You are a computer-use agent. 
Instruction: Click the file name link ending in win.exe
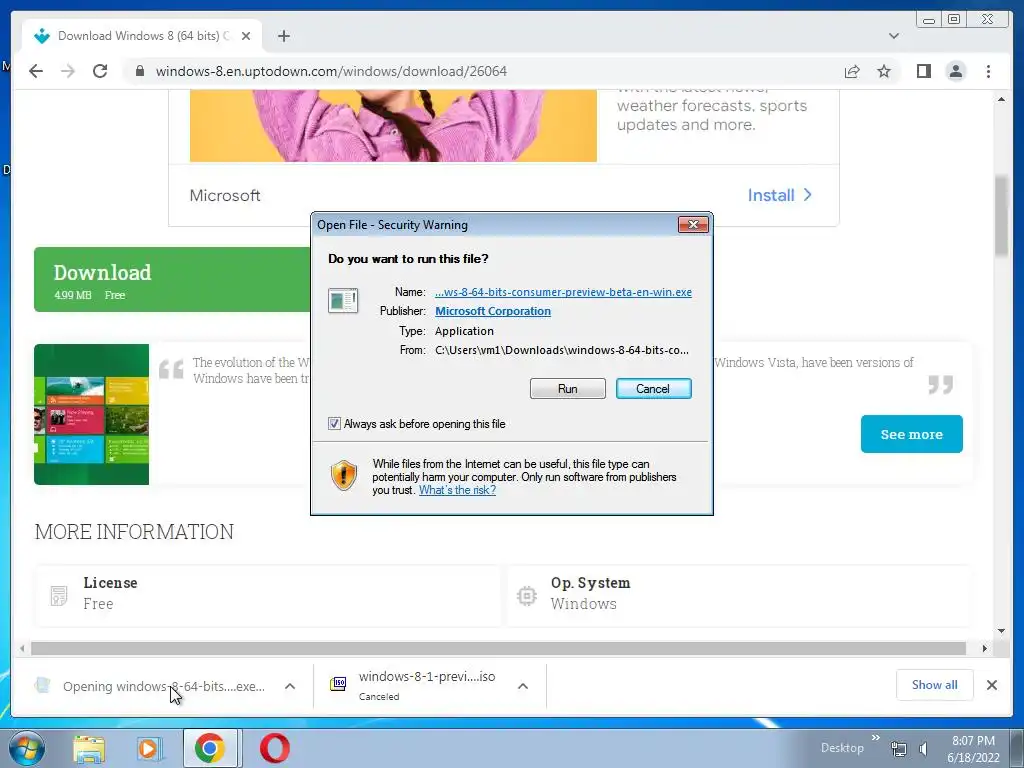pyautogui.click(x=563, y=292)
